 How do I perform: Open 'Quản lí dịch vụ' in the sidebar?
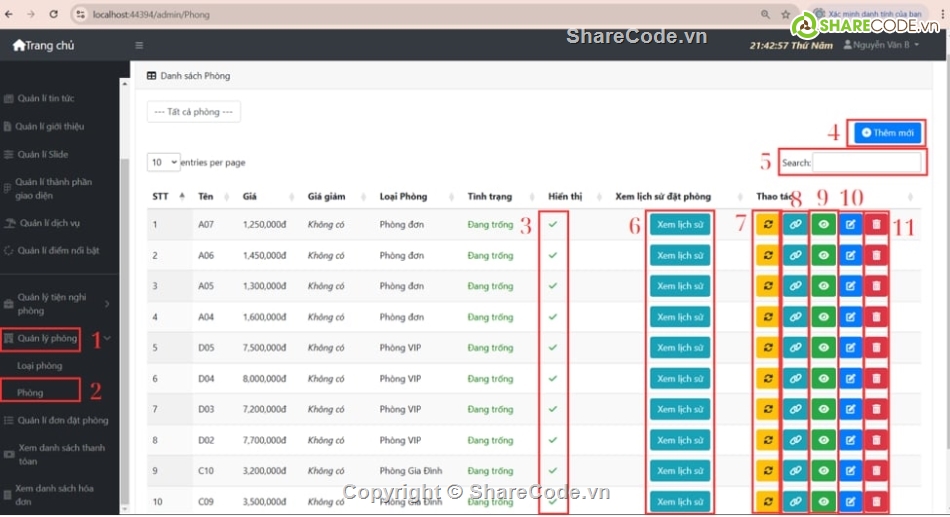tap(50, 223)
